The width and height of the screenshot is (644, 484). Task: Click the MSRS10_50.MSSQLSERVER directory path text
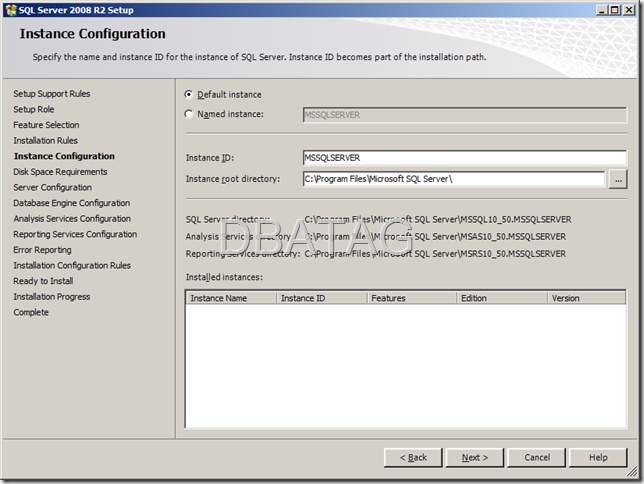click(435, 254)
